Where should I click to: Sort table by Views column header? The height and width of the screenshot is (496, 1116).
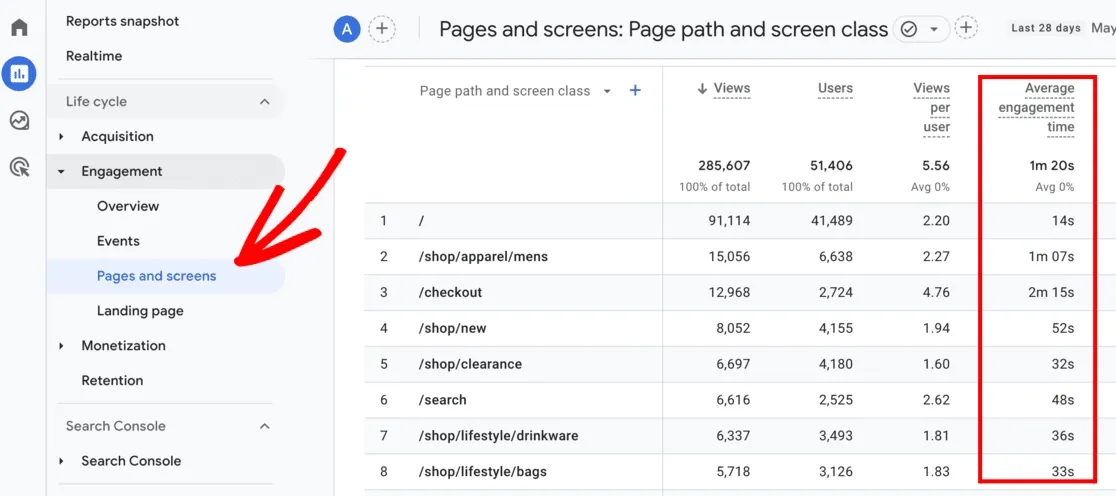pos(731,89)
